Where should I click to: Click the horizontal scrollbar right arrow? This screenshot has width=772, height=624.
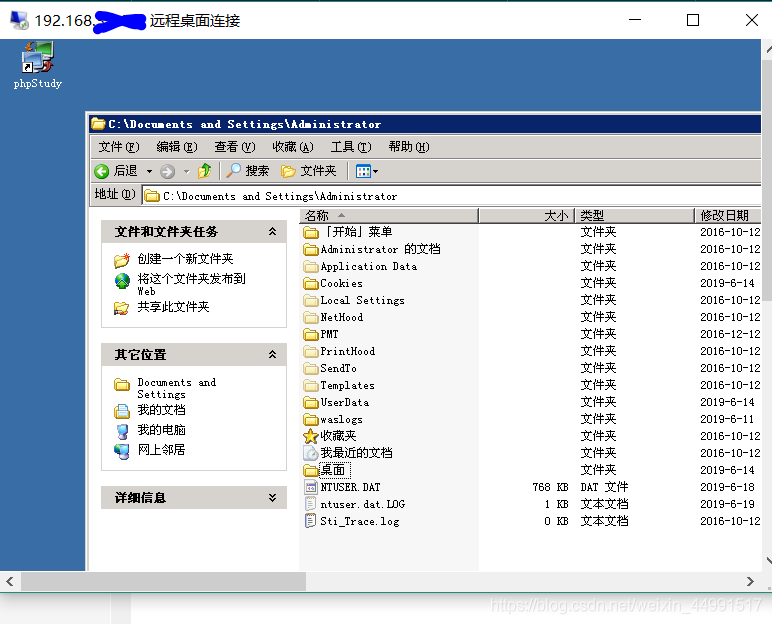[750, 582]
